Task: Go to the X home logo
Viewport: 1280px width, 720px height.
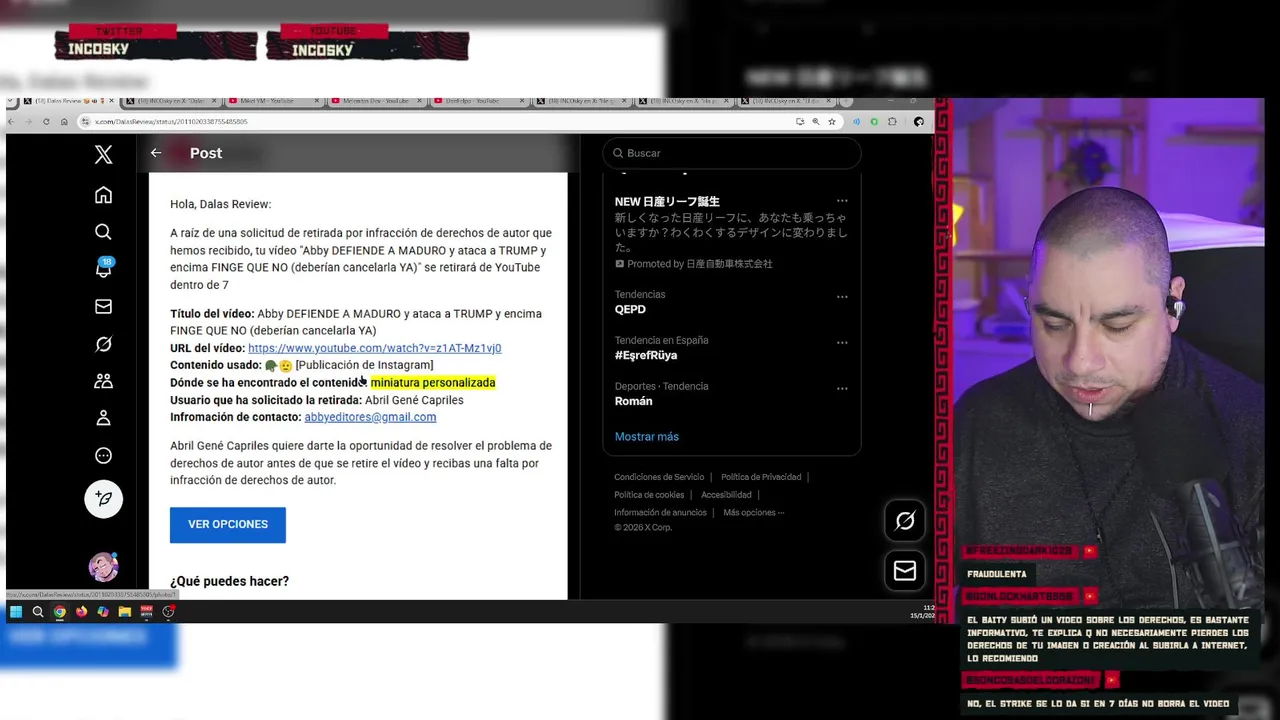Action: [103, 154]
